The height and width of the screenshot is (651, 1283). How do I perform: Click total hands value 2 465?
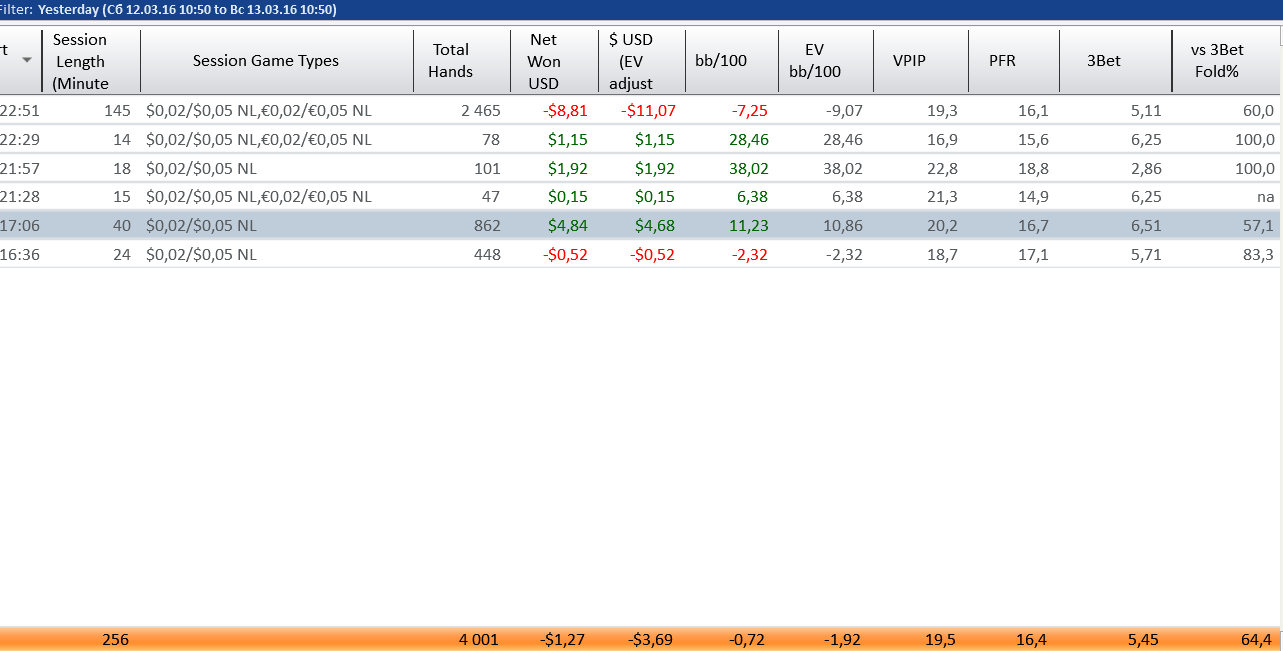click(481, 111)
